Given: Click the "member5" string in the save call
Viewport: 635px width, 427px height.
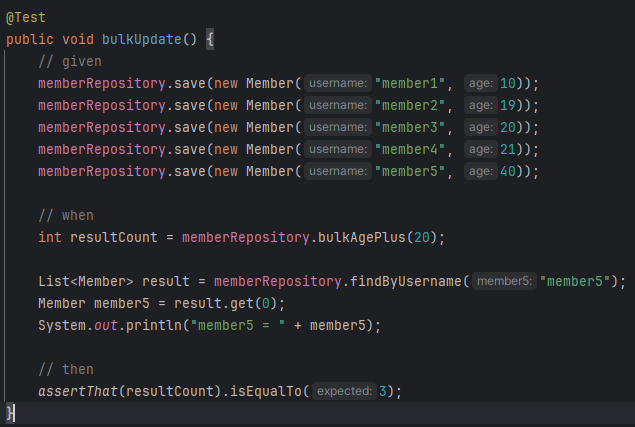Looking at the screenshot, I should pos(409,171).
